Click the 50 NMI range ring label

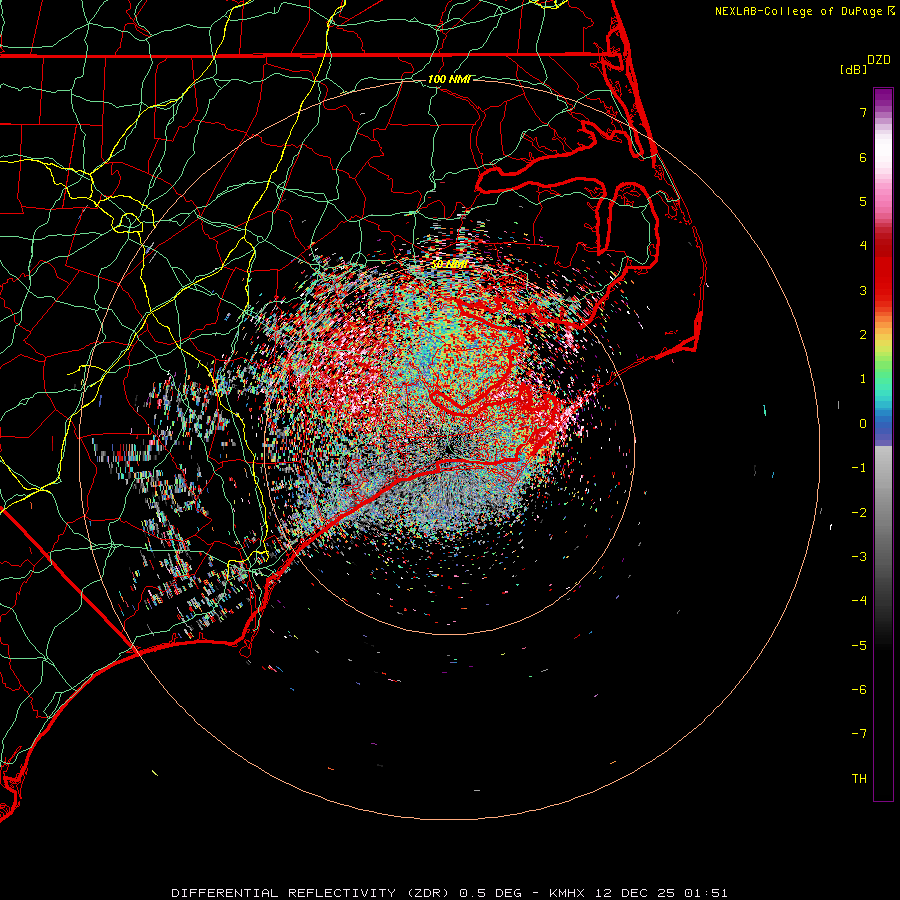point(449,264)
